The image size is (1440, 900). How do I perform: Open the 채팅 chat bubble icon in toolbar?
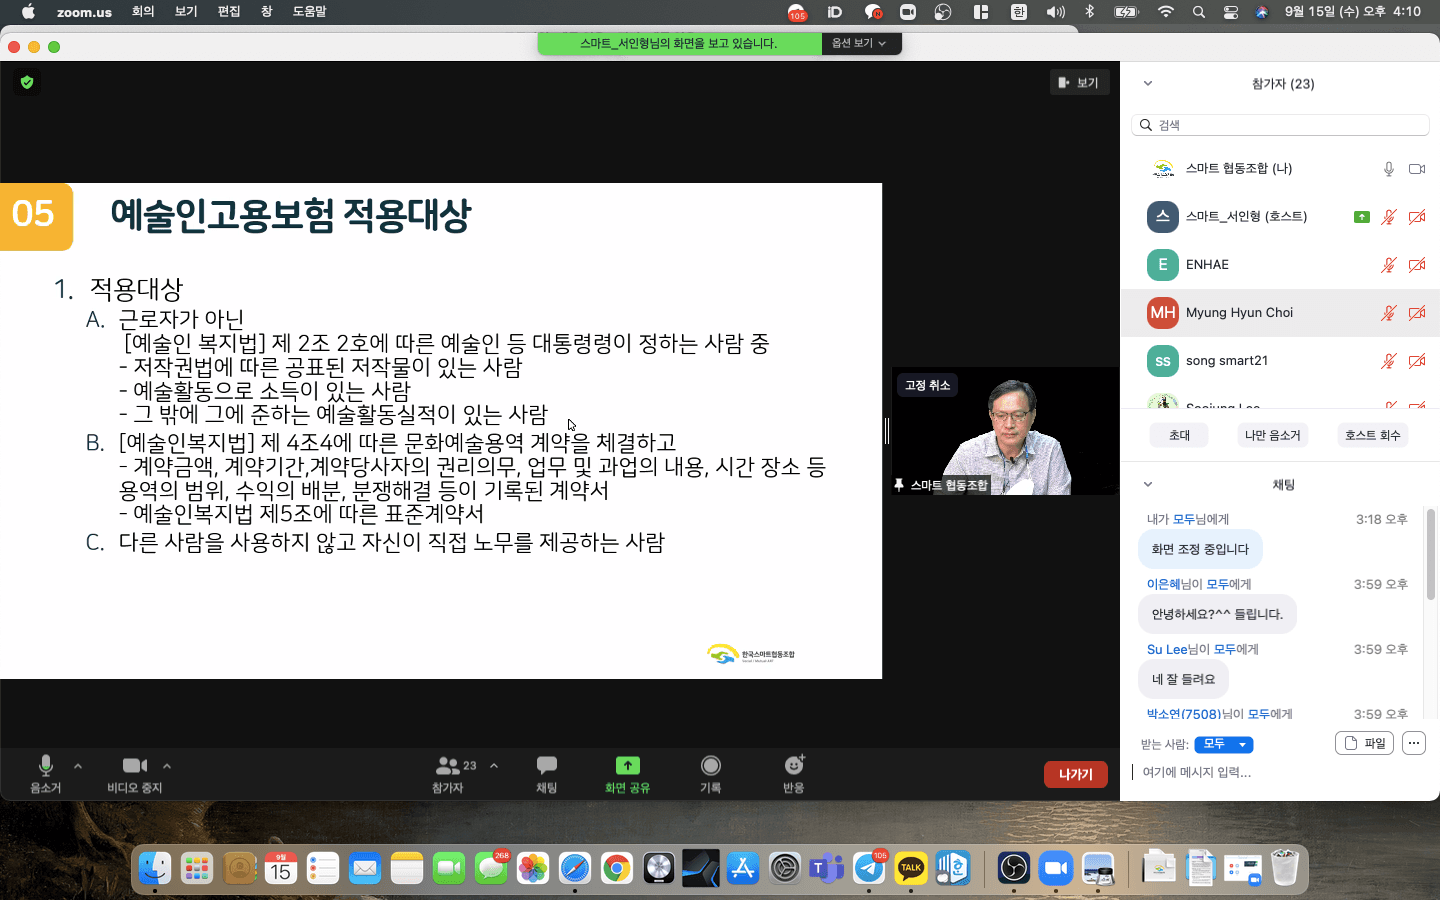(547, 765)
